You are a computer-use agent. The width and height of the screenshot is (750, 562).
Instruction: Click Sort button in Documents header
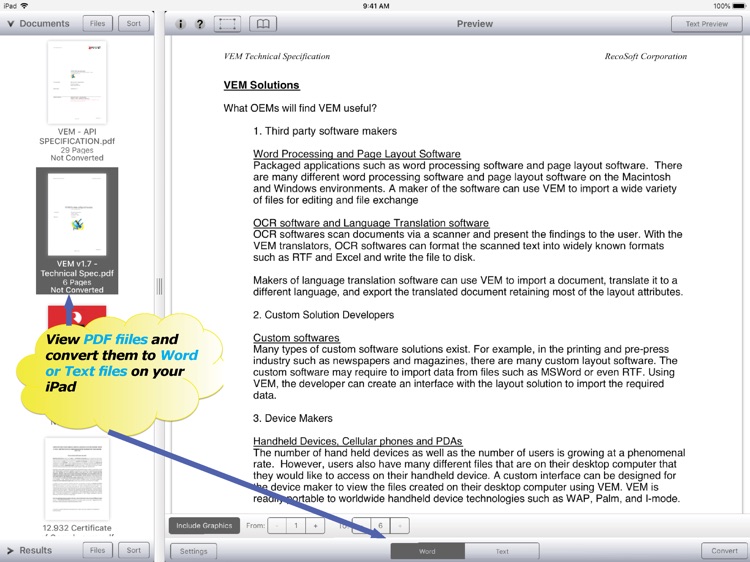(x=134, y=23)
